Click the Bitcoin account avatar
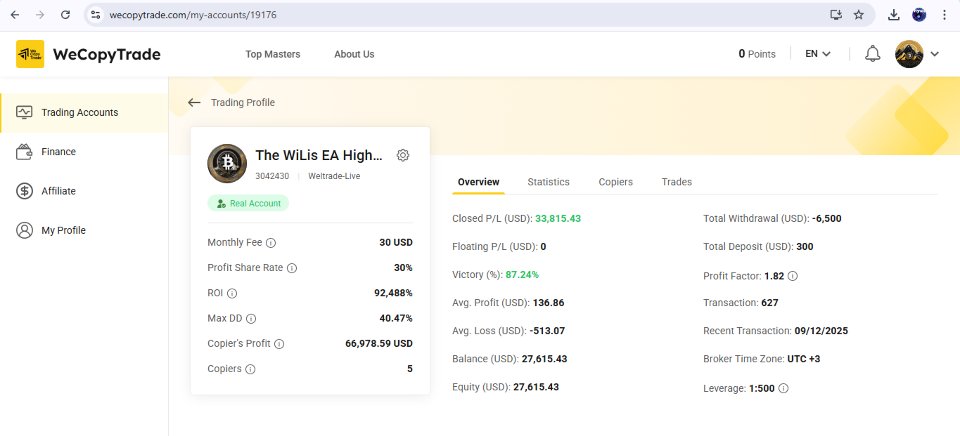This screenshot has height=436, width=960. (227, 164)
